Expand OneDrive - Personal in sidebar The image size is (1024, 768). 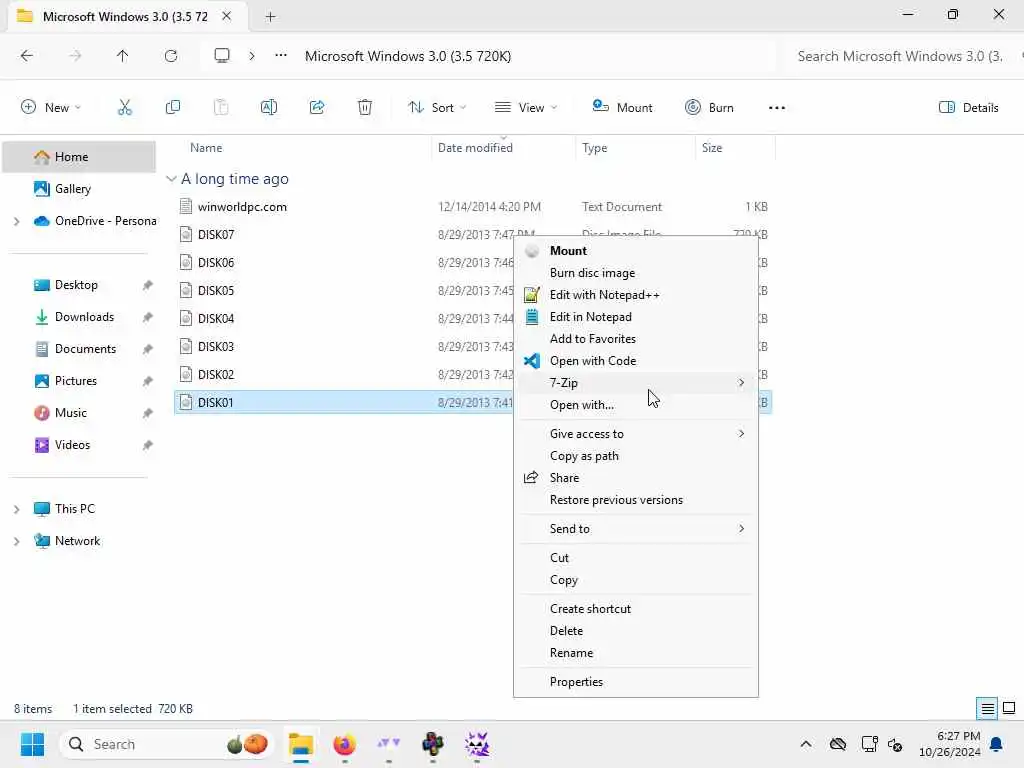coord(16,221)
